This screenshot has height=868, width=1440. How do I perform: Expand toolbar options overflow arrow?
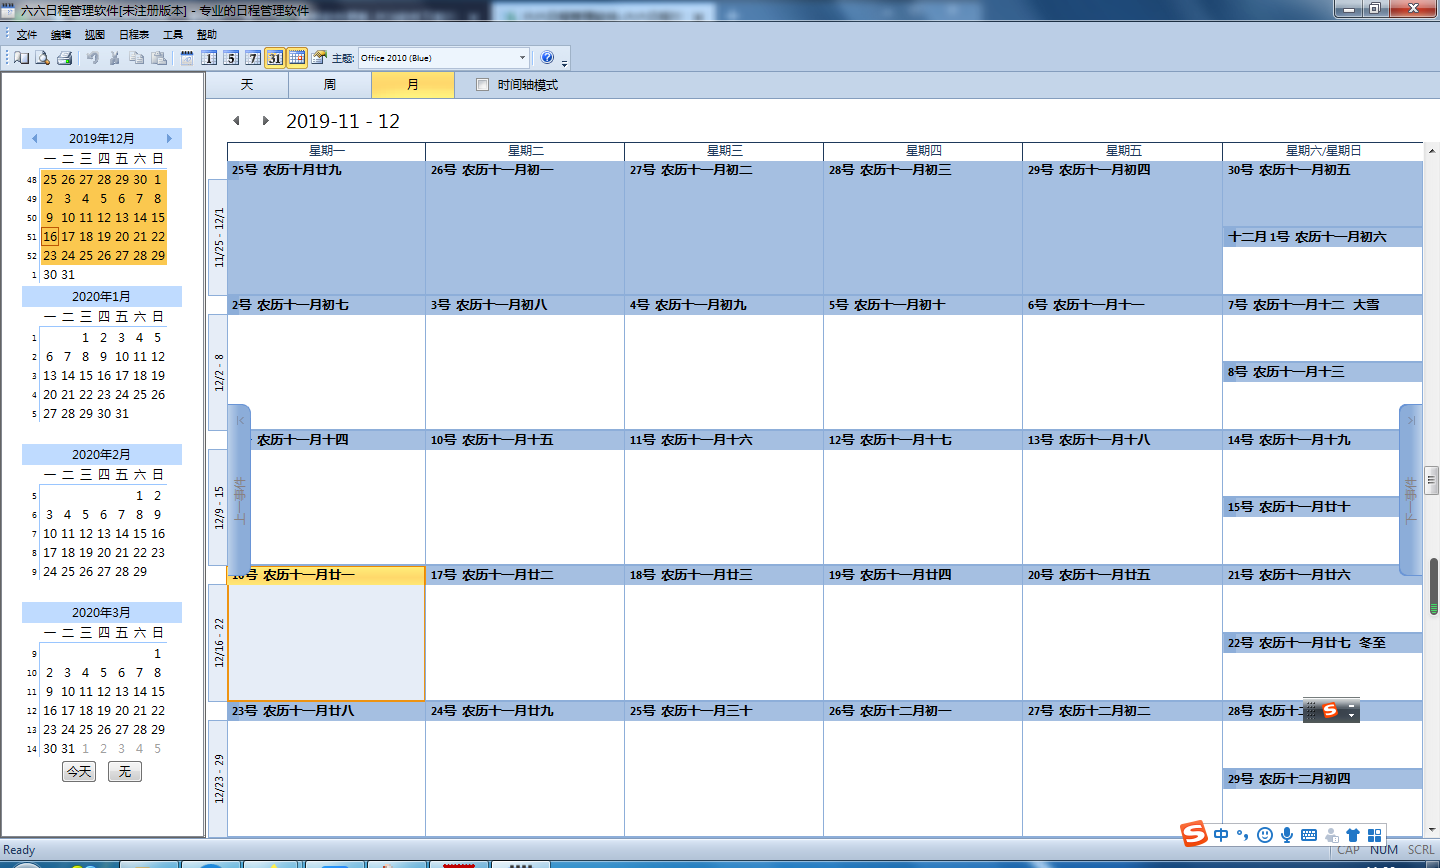565,63
